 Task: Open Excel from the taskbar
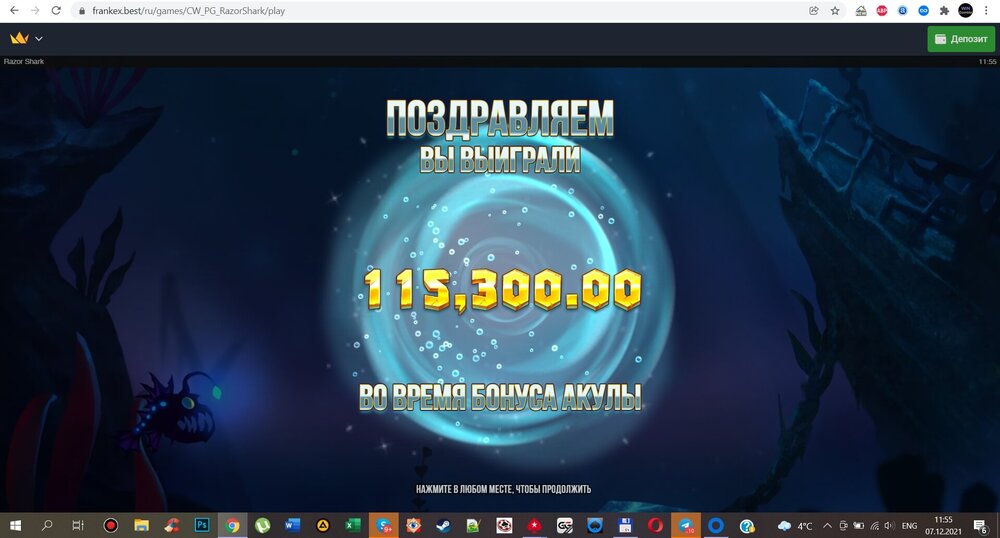coord(353,525)
